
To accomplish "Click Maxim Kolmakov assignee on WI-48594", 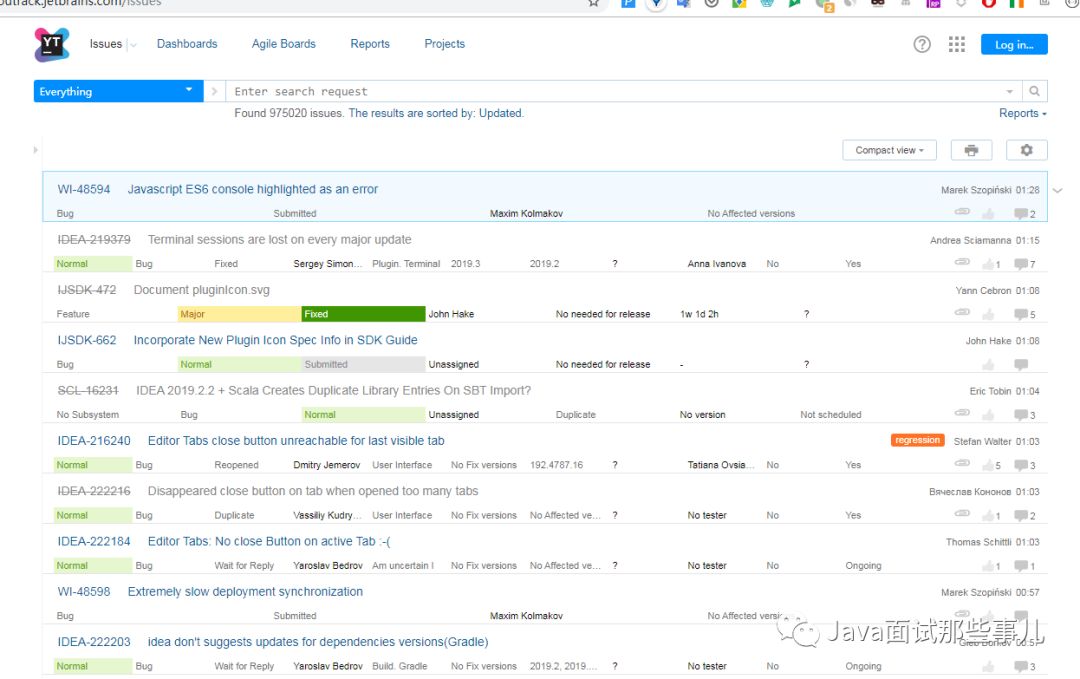I will coord(526,213).
